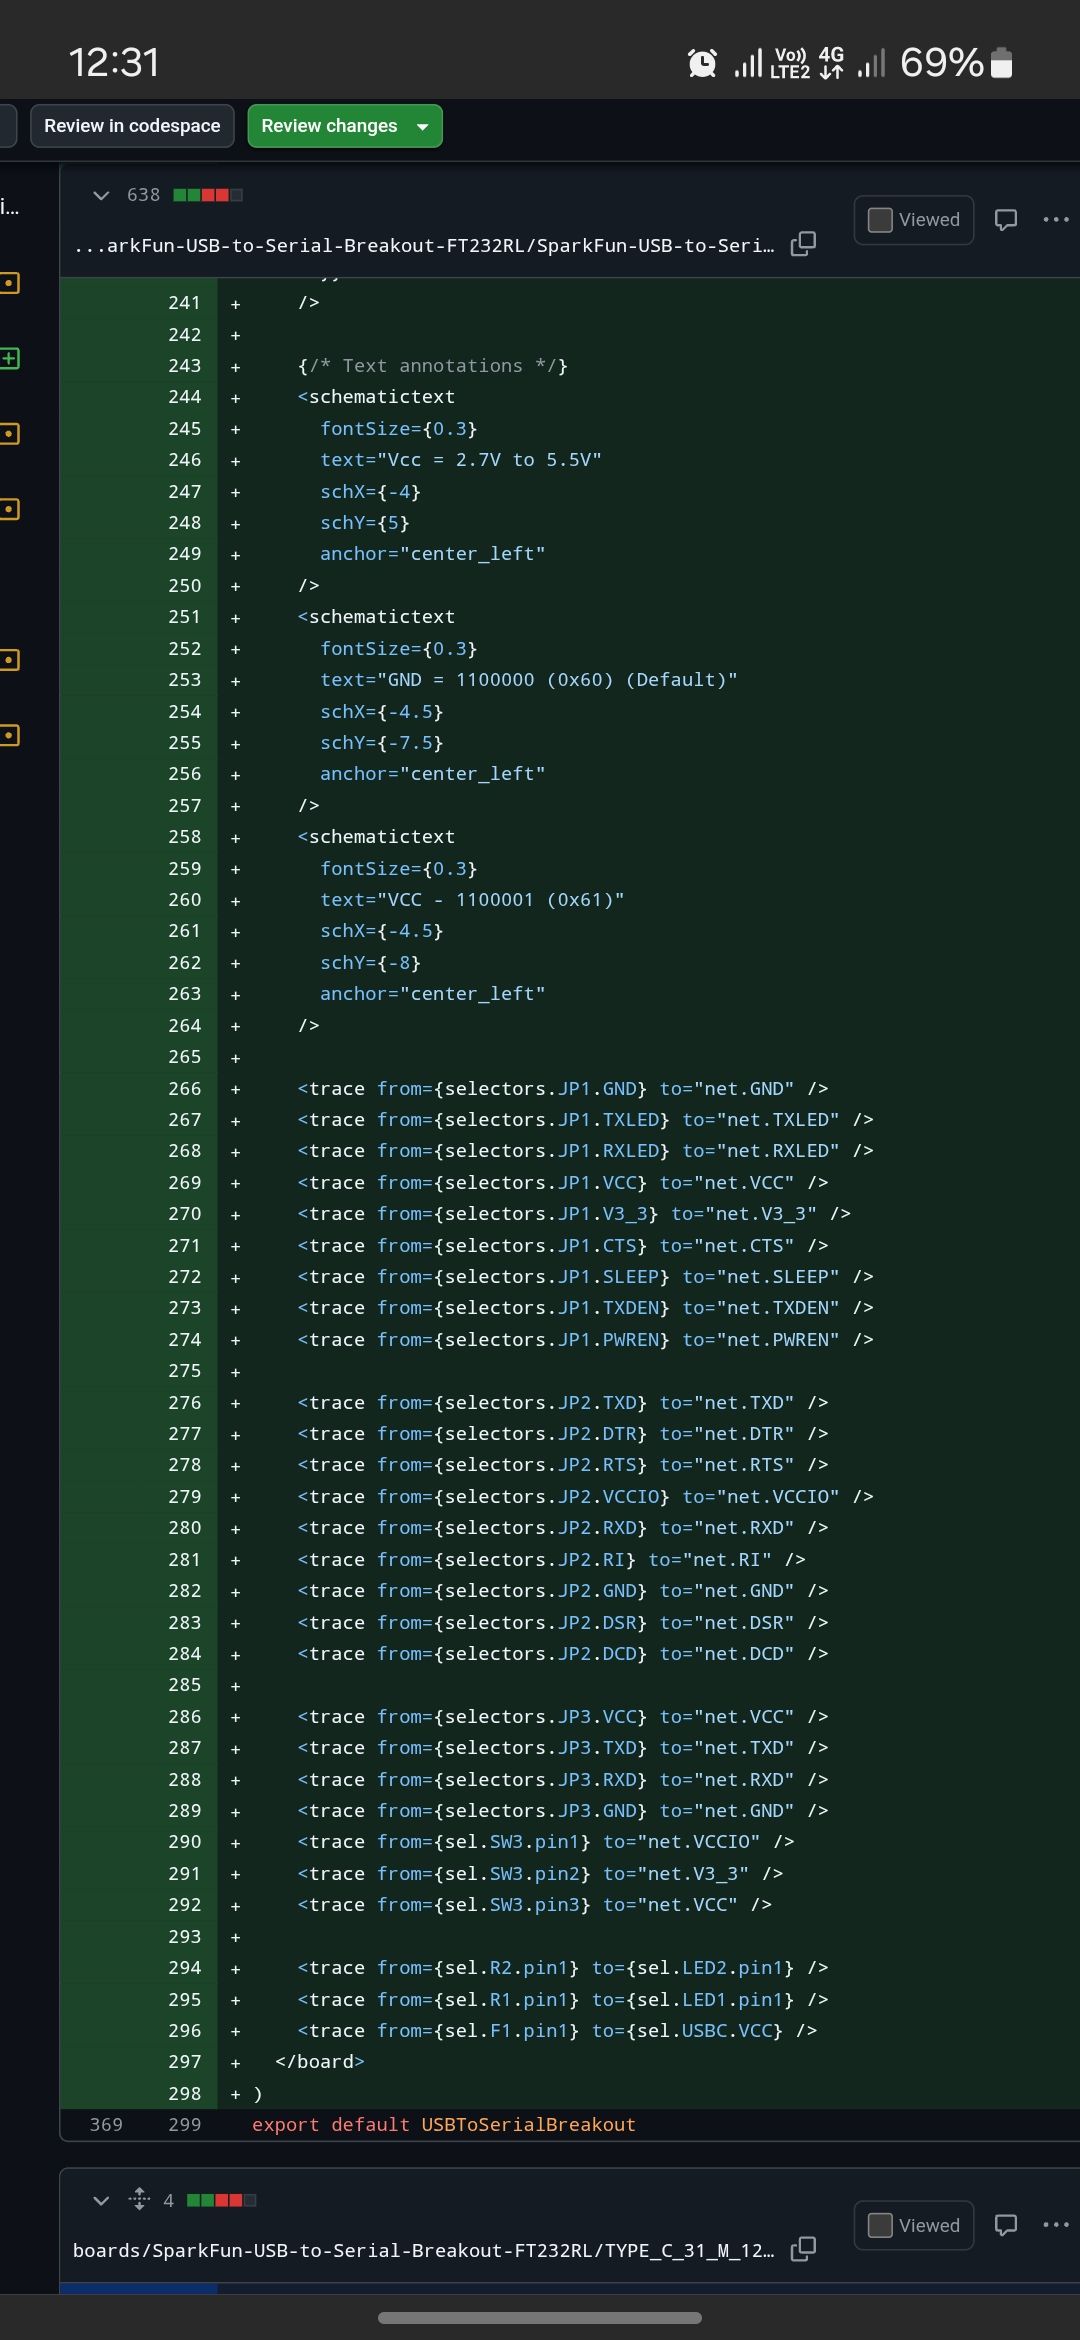Click the diffstat squares beside 638
1080x2340 pixels.
click(208, 195)
